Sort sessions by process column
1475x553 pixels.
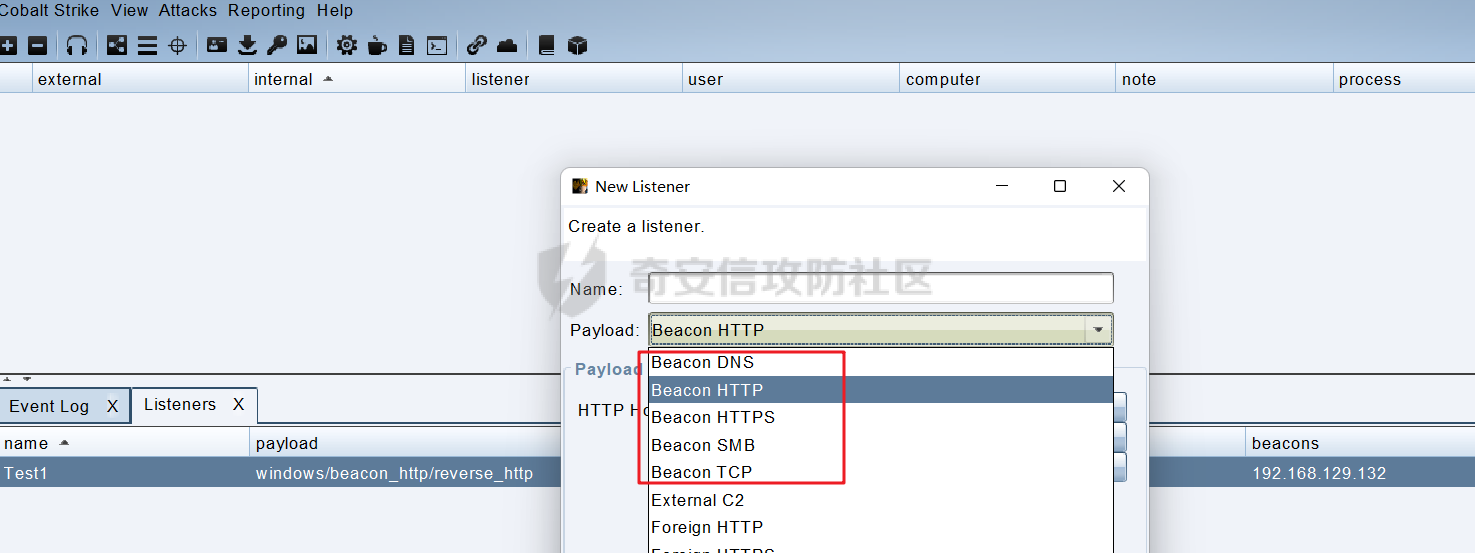coord(1404,79)
